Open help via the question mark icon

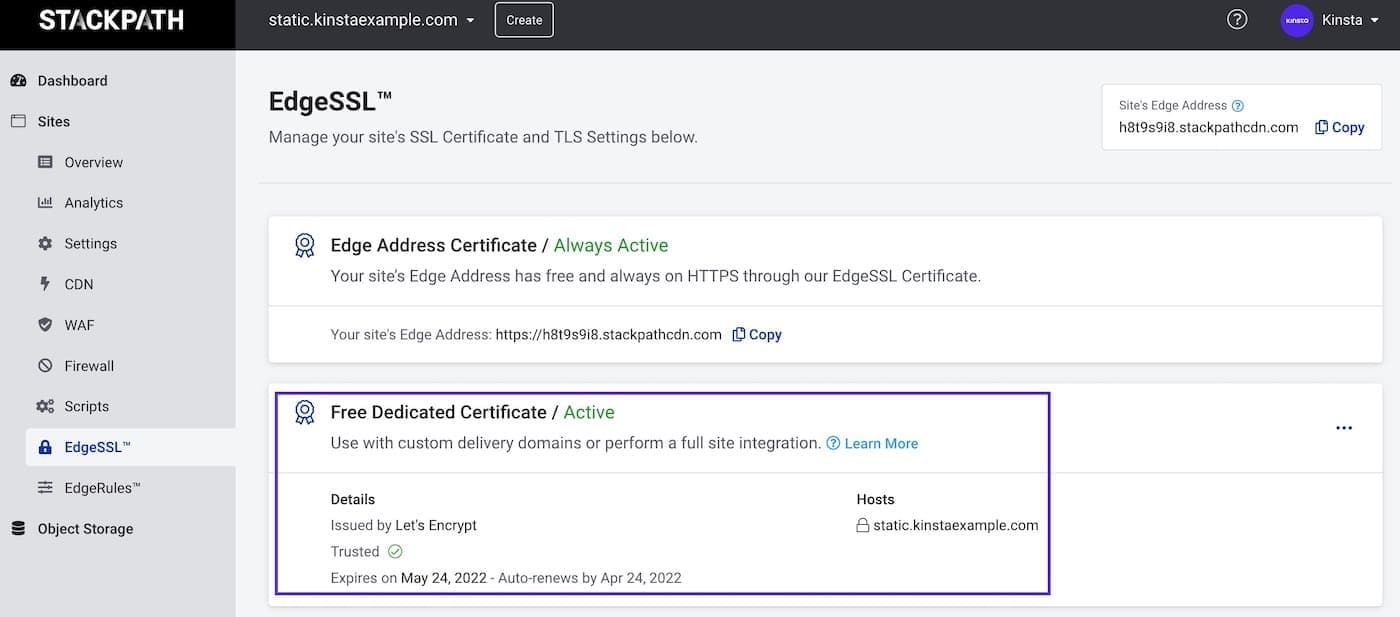pyautogui.click(x=1236, y=18)
